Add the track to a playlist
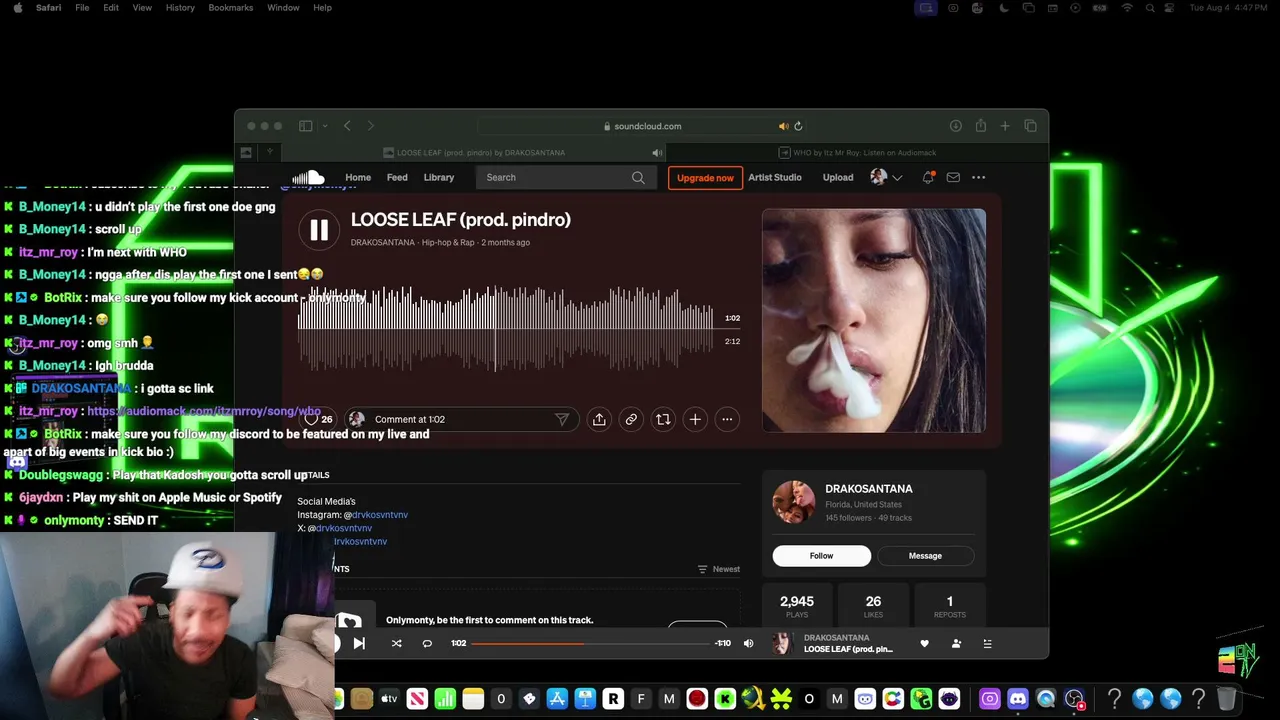This screenshot has height=720, width=1280. pyautogui.click(x=695, y=420)
